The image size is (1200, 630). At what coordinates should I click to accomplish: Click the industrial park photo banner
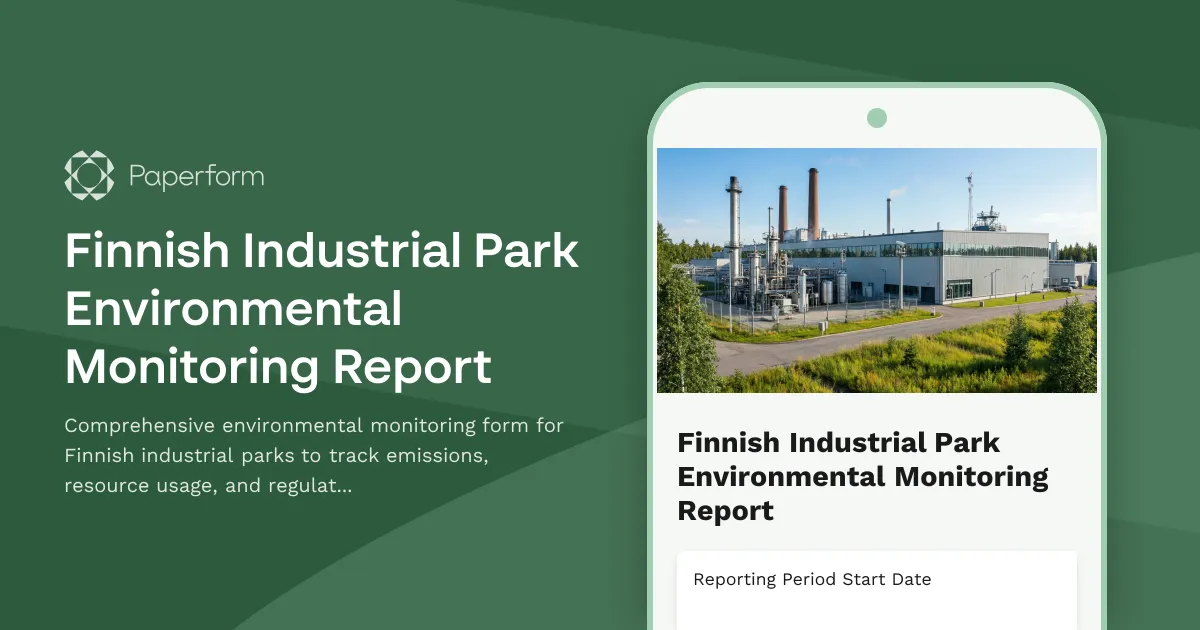tap(876, 270)
